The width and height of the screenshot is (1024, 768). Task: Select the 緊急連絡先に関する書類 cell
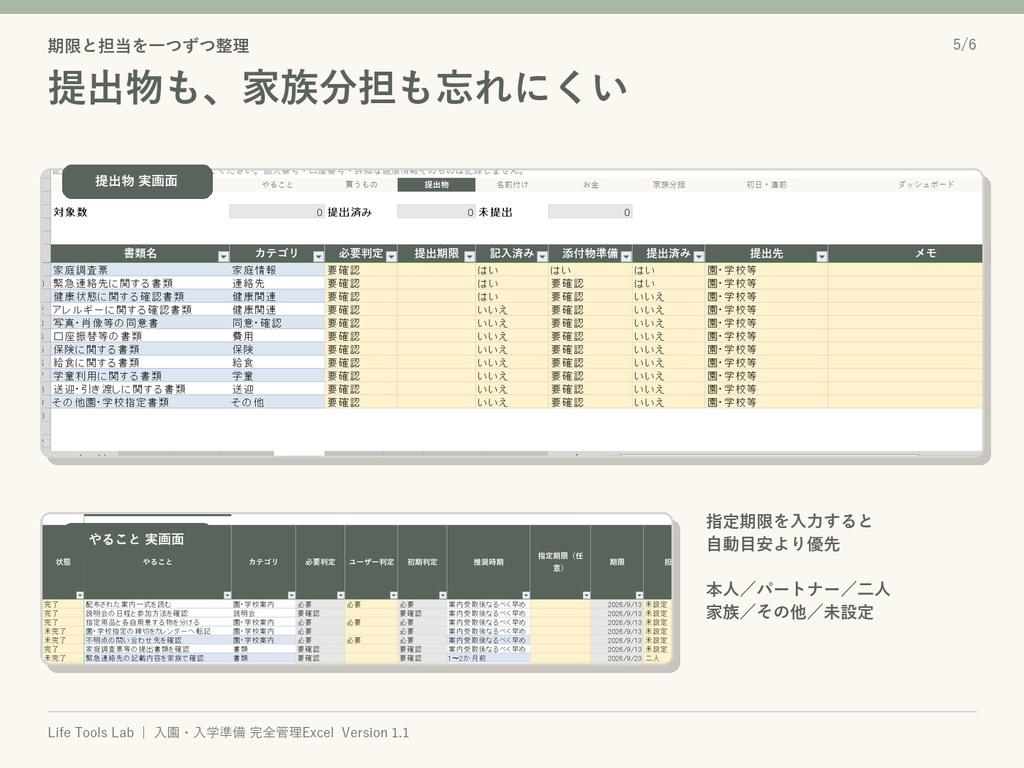click(x=139, y=283)
